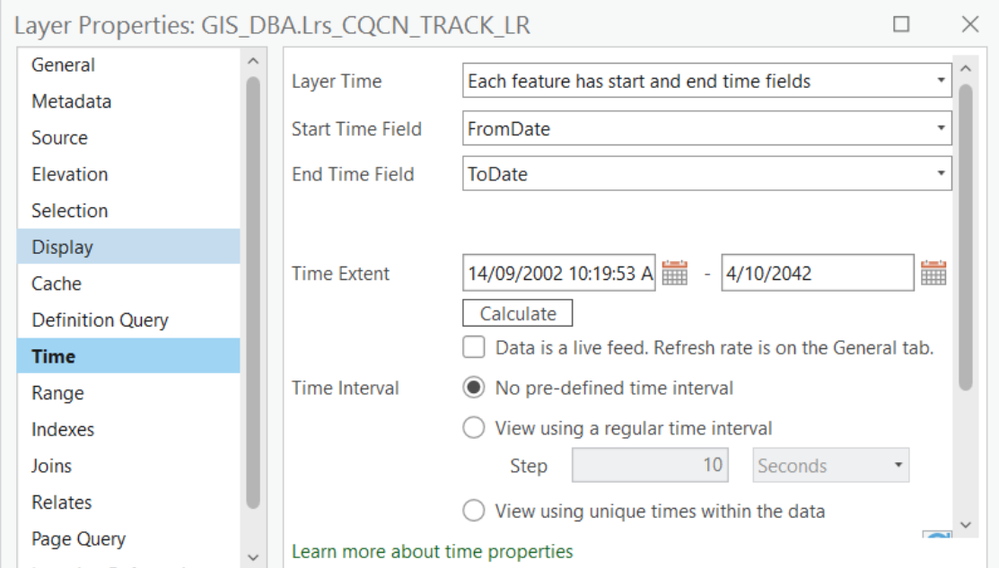Open calendar picker for end time extent
999x568 pixels.
(933, 273)
